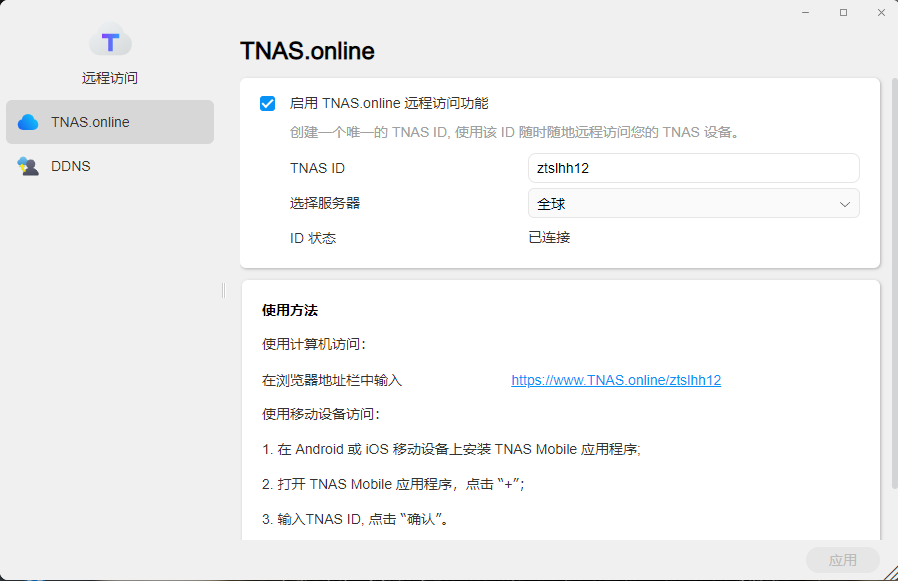Click the 应用 apply button
898x581 pixels.
[x=842, y=560]
